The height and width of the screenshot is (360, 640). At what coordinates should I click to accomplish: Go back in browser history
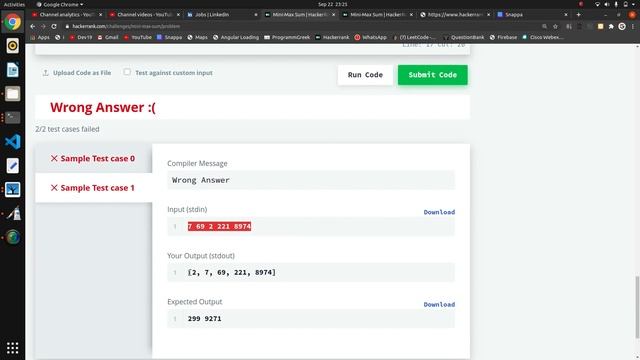pos(33,26)
